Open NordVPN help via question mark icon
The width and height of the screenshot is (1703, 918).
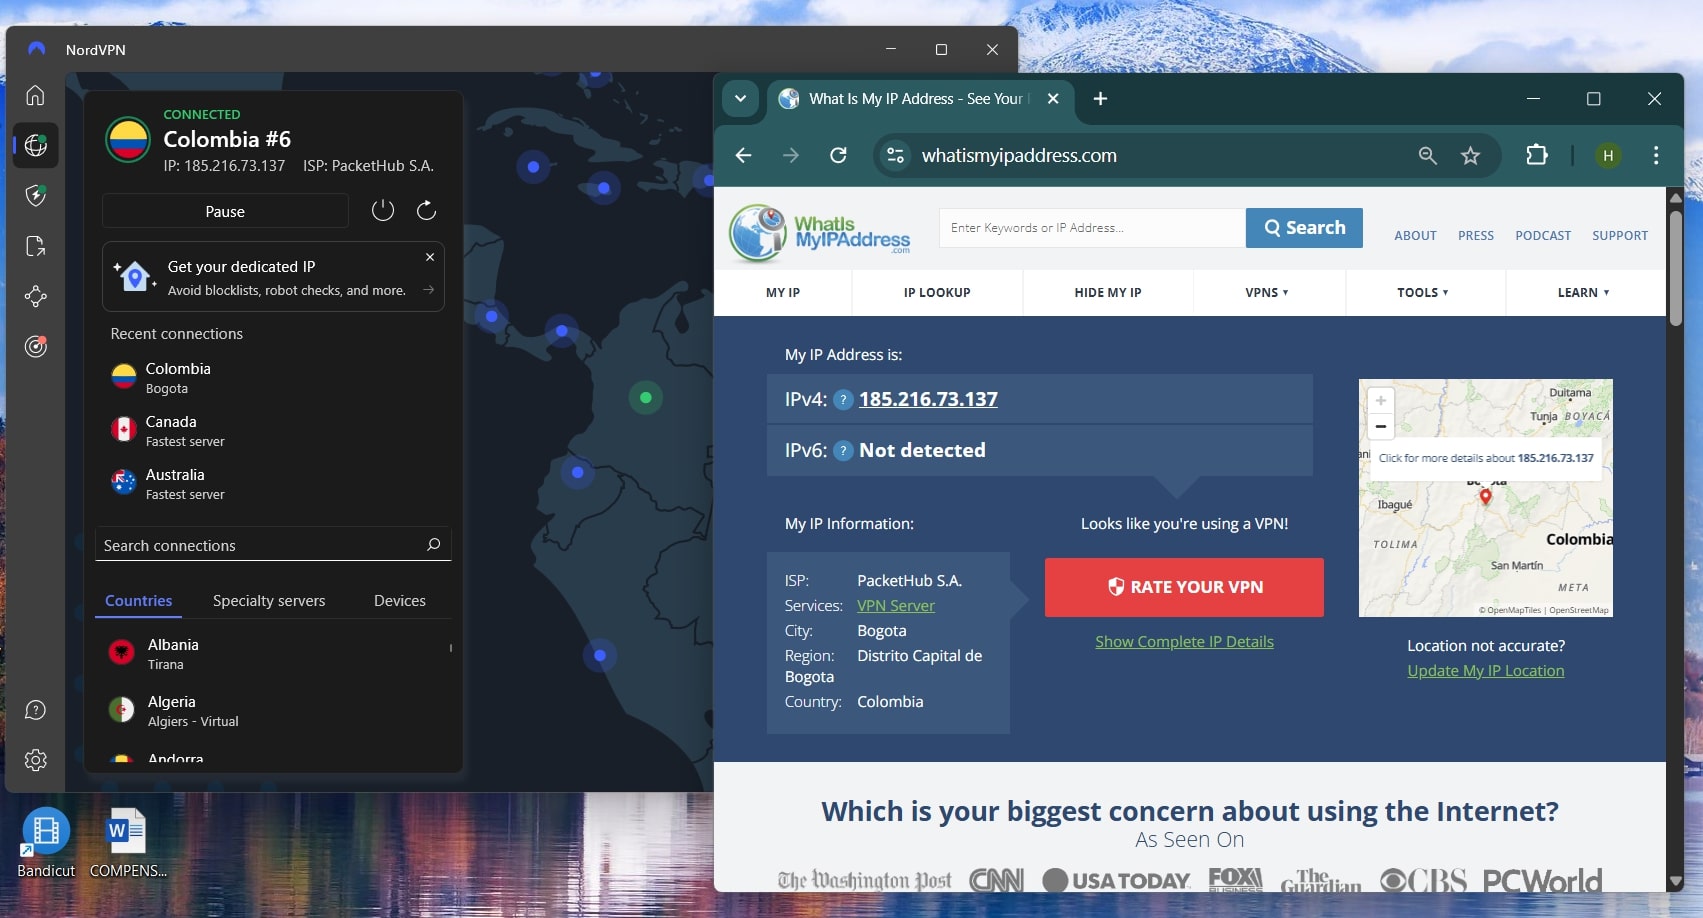tap(36, 710)
